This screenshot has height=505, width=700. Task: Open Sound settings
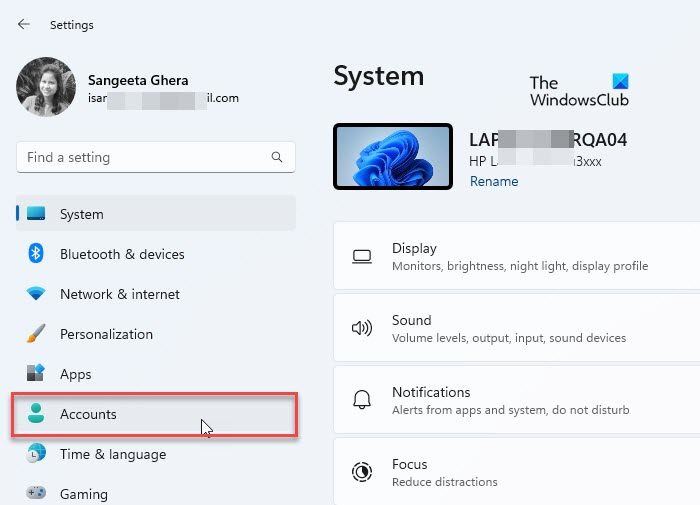[x=516, y=329]
